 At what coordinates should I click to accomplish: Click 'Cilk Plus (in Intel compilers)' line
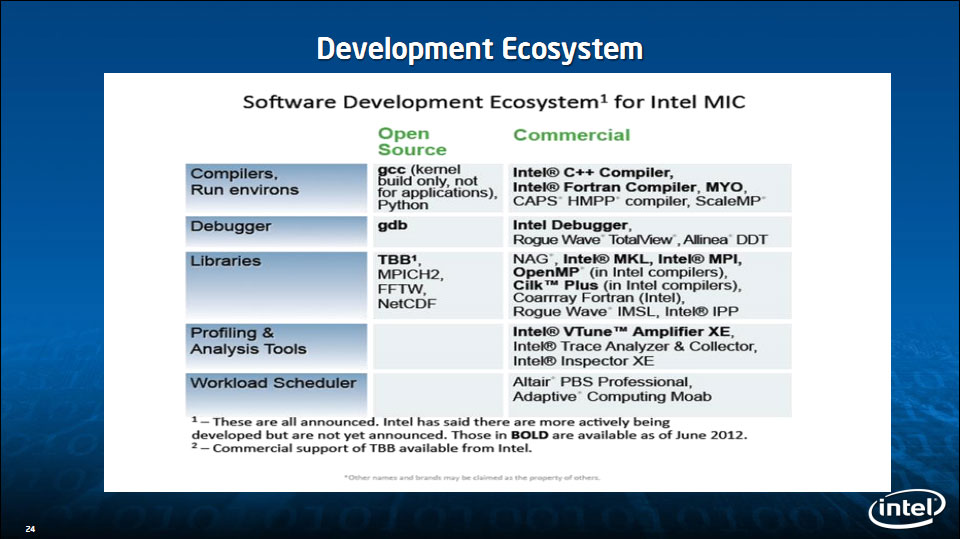[x=627, y=285]
